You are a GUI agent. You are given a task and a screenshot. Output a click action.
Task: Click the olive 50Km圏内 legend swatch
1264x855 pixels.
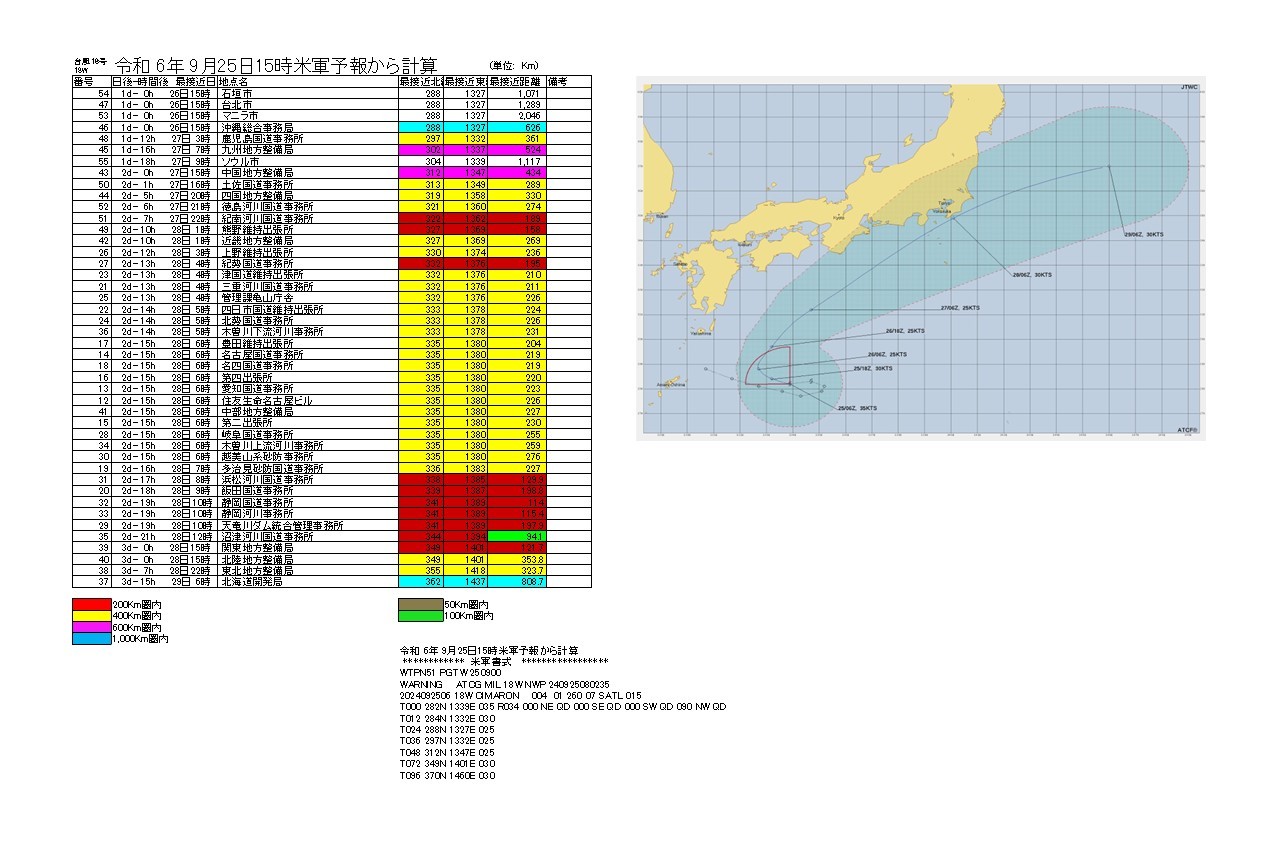[421, 605]
